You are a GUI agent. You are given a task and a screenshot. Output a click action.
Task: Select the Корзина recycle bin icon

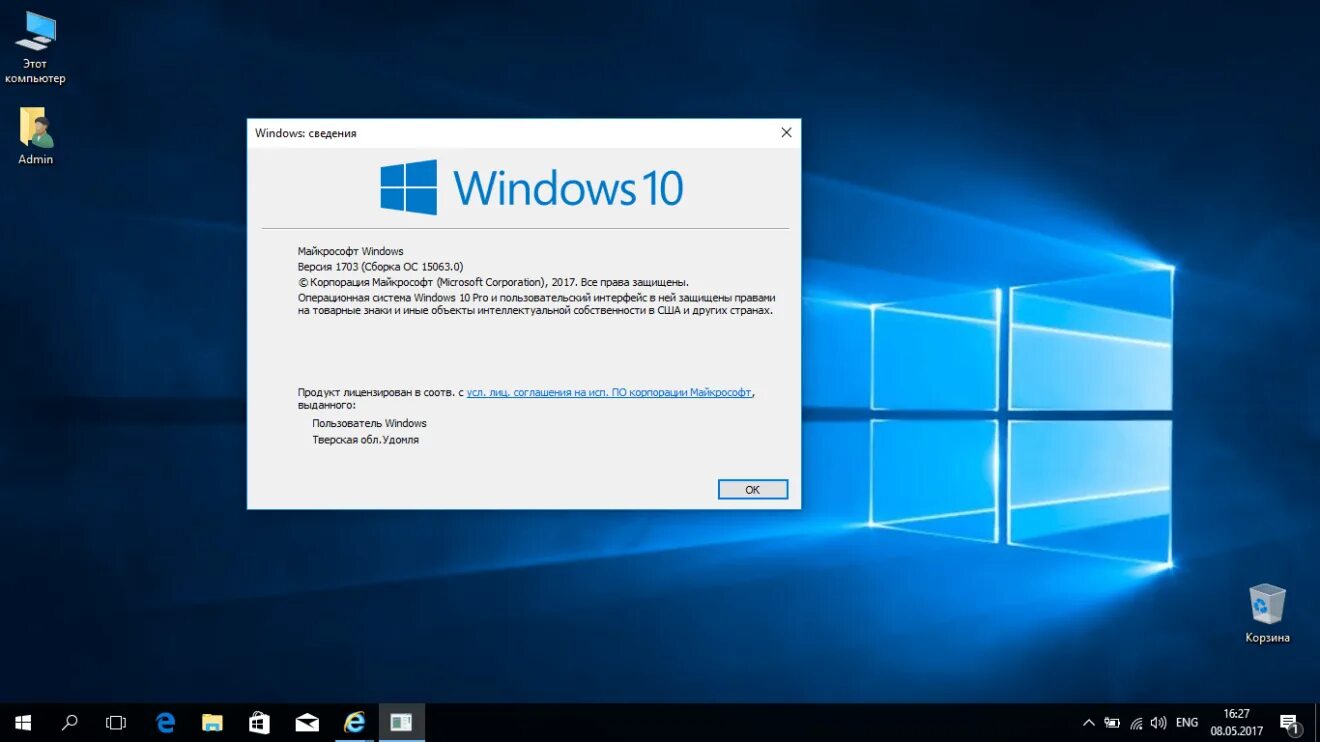tap(1267, 613)
